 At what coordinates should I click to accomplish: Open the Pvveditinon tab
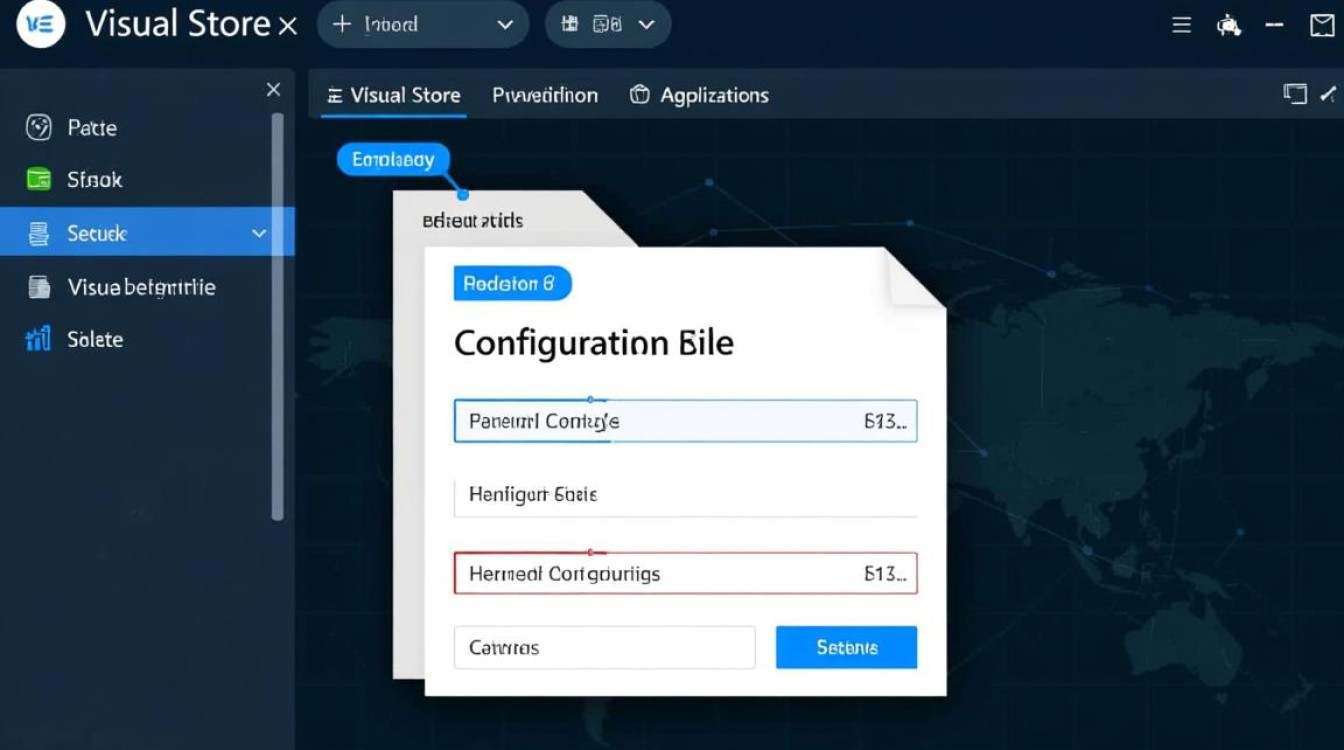click(545, 95)
